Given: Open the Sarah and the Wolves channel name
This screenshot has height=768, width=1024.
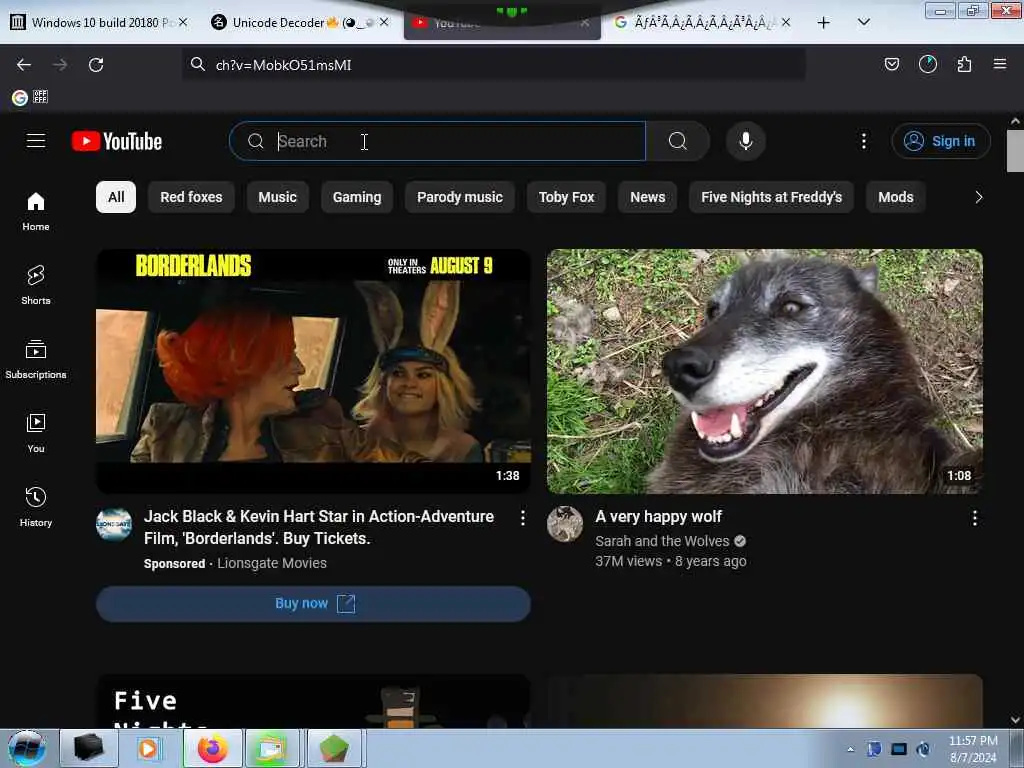Looking at the screenshot, I should [662, 541].
